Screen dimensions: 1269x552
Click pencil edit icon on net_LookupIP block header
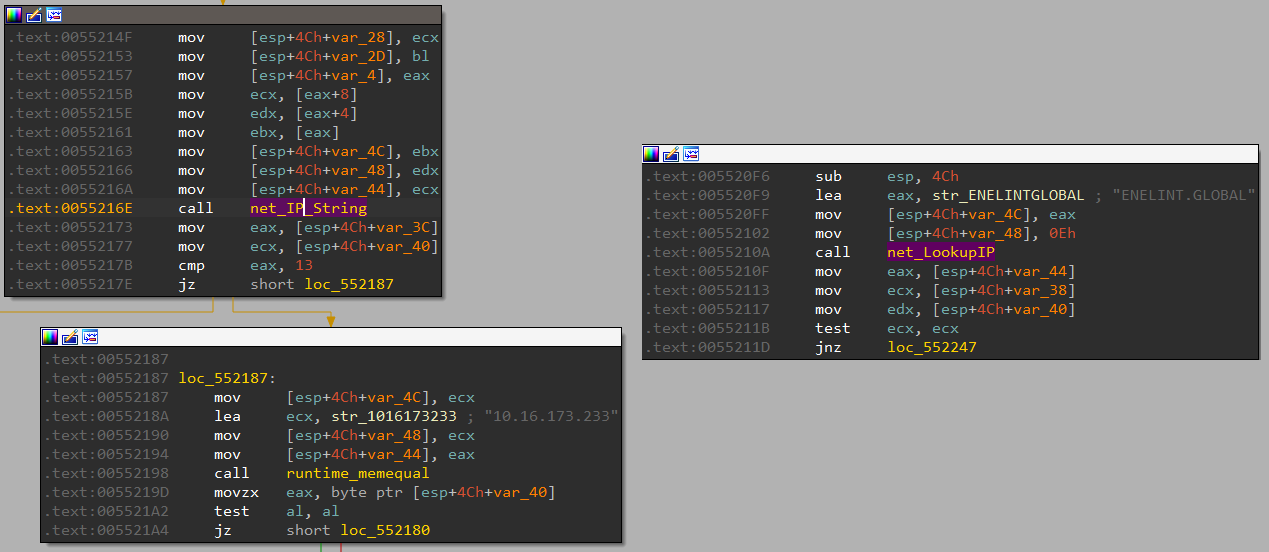672,154
